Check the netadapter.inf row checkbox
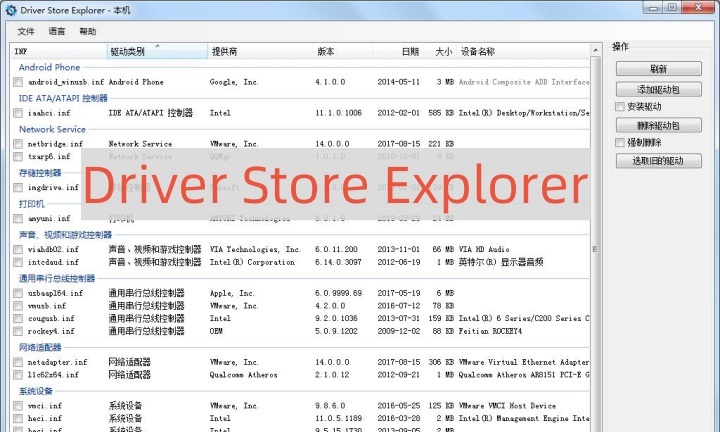The height and width of the screenshot is (432, 720). tap(18, 362)
